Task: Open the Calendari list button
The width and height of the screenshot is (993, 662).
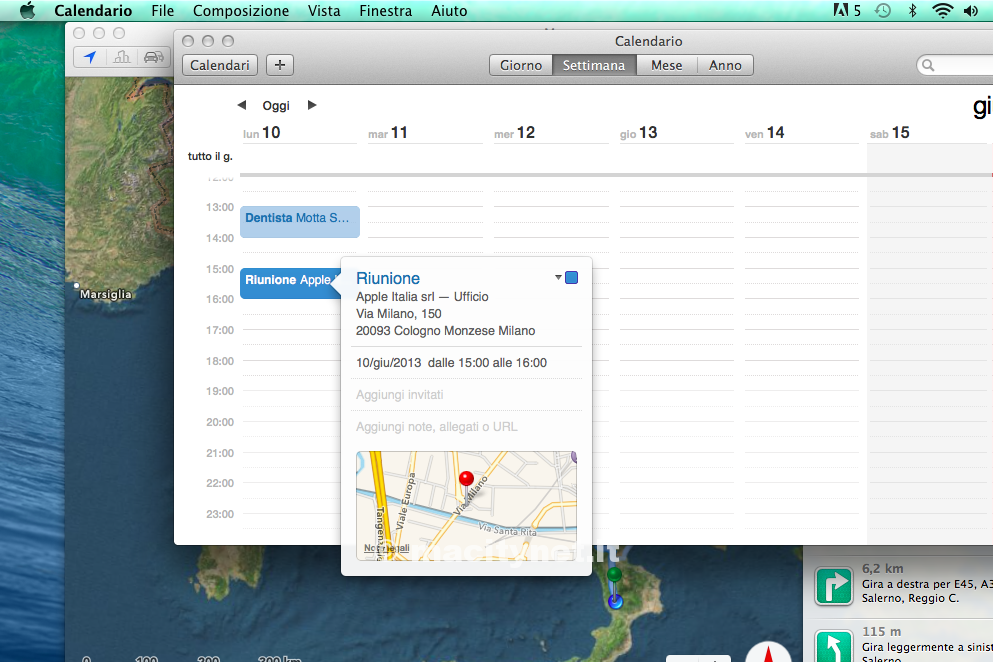Action: [220, 65]
